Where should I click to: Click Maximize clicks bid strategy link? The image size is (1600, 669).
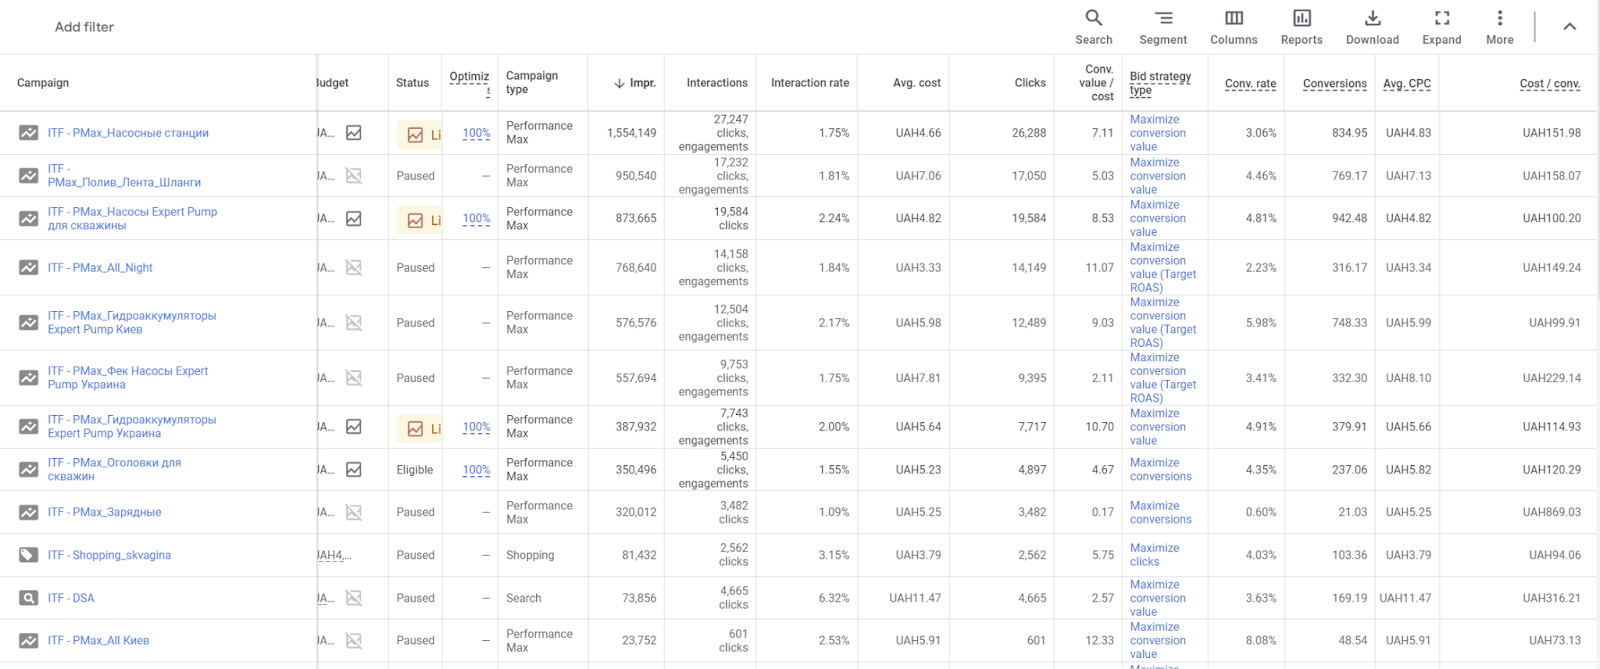click(x=1154, y=555)
